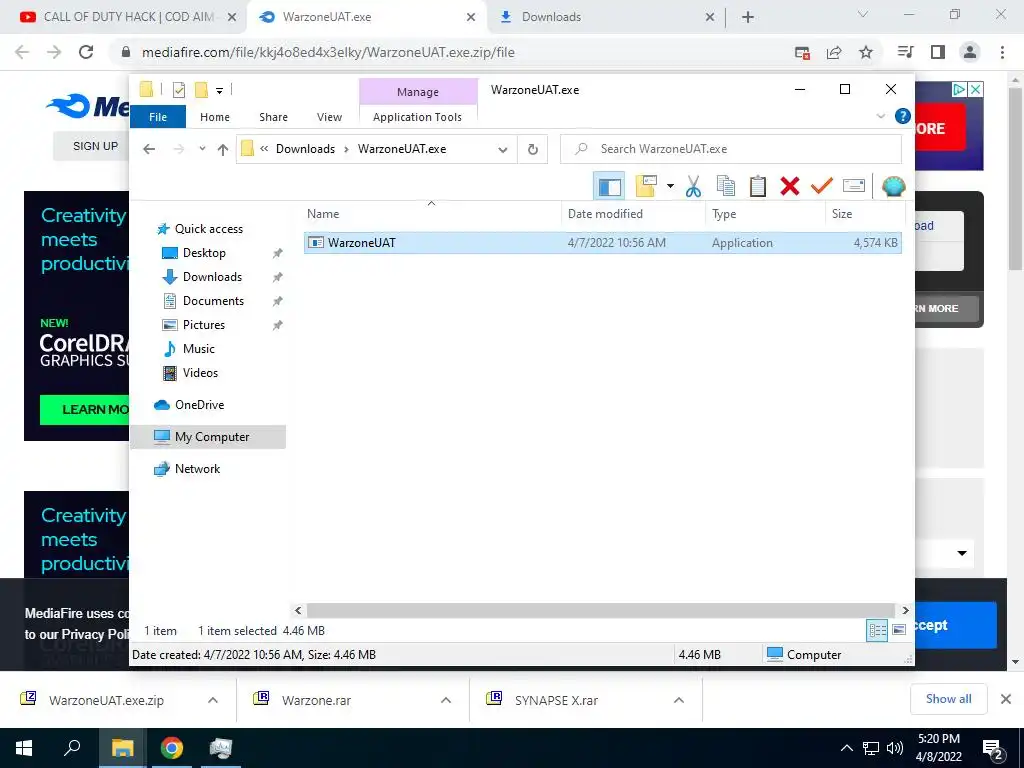The image size is (1024, 768).
Task: Click the Copy icon in toolbar
Action: (726, 186)
